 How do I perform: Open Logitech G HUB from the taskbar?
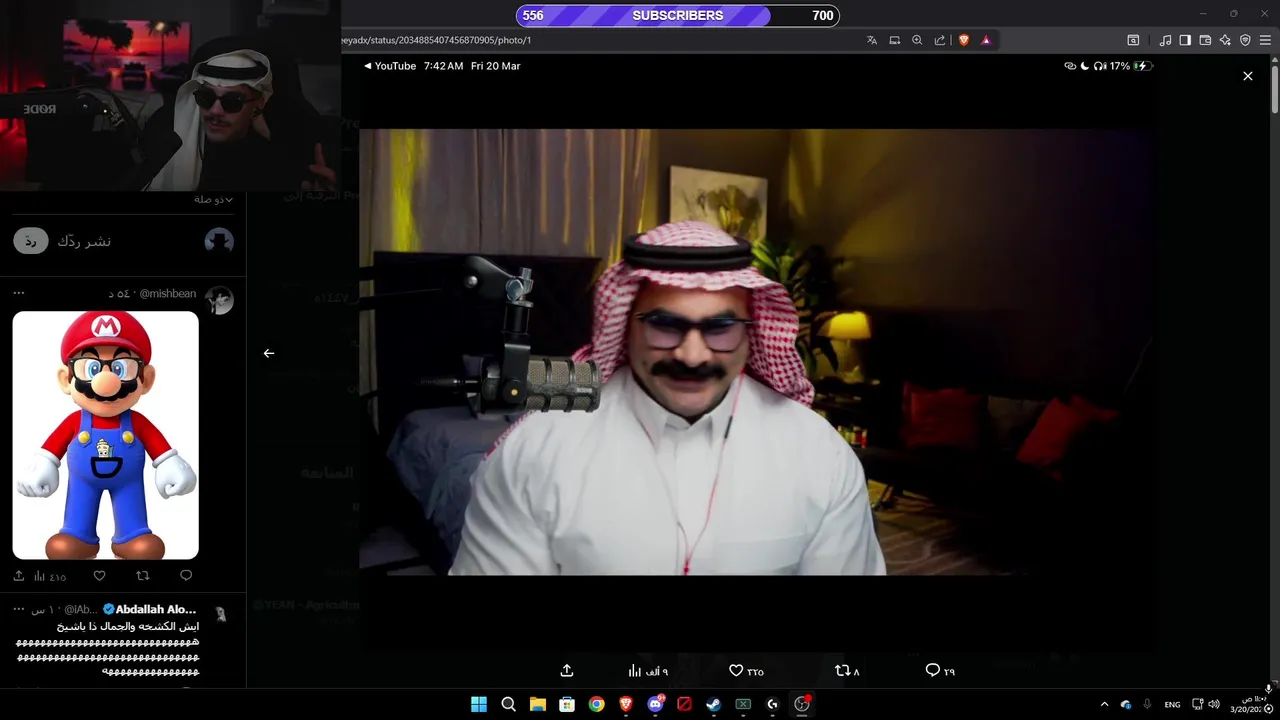click(772, 704)
